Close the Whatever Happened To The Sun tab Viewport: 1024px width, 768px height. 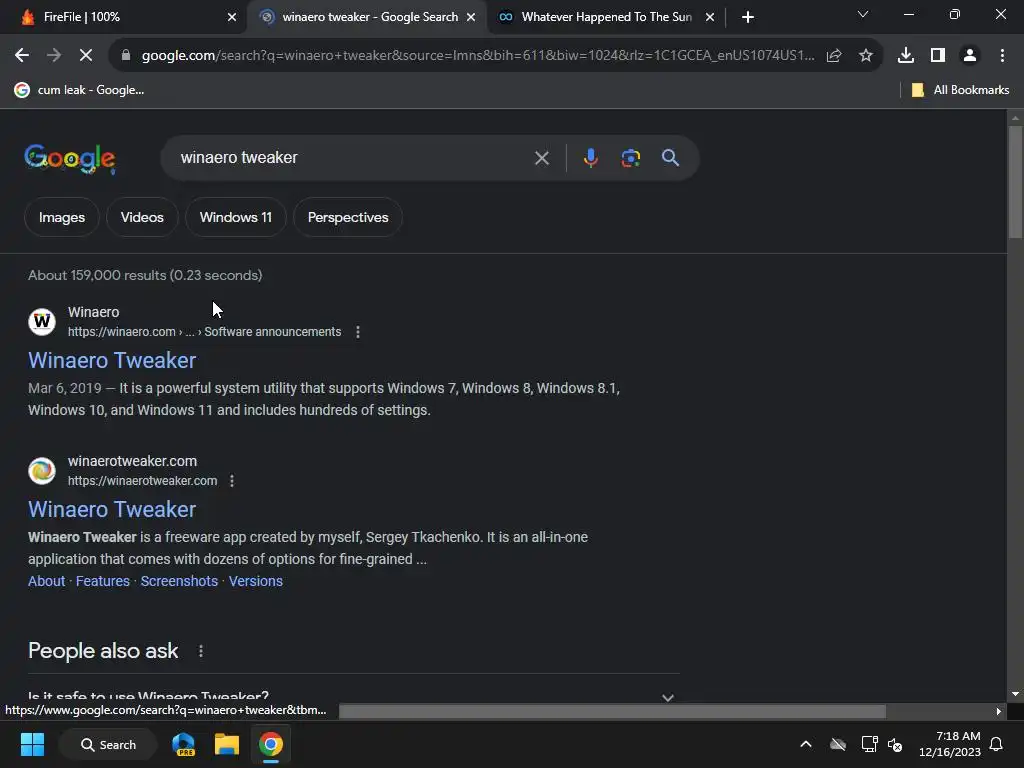[710, 17]
